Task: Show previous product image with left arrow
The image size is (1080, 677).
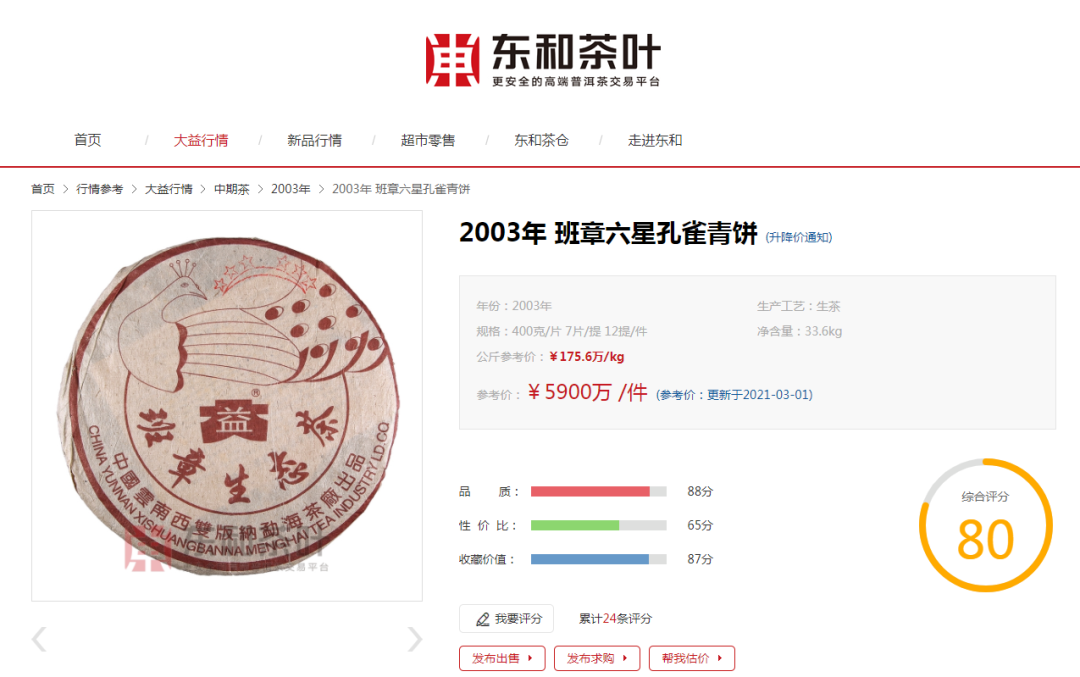Action: tap(39, 639)
